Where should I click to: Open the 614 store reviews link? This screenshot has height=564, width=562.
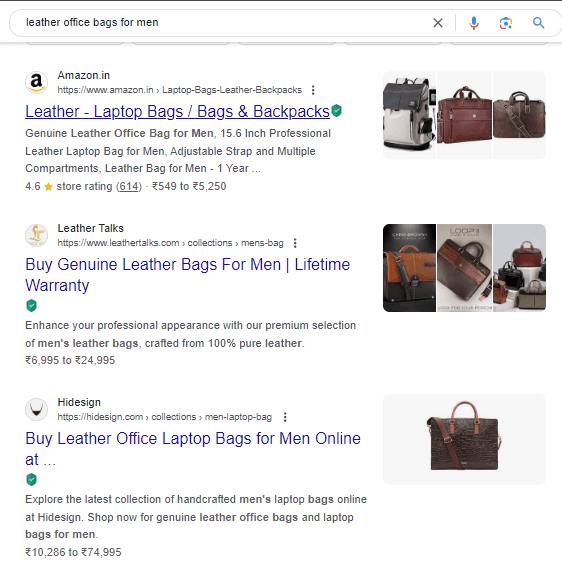click(x=129, y=186)
